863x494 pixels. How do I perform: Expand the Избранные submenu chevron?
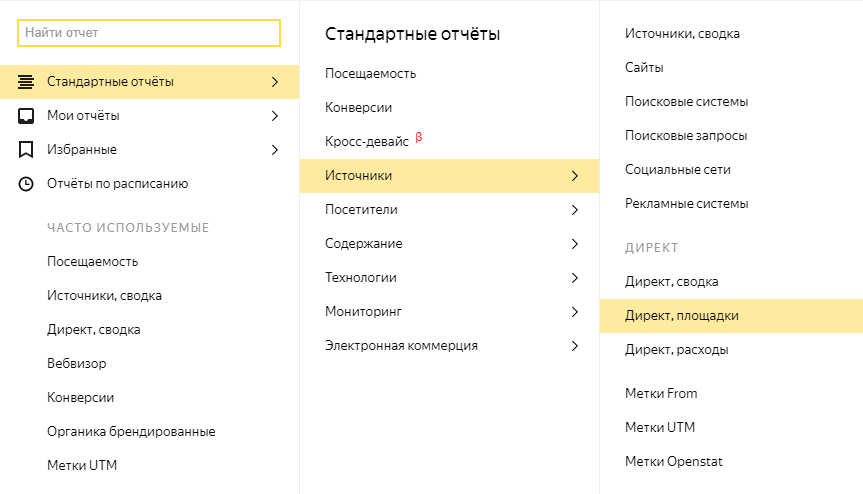click(x=274, y=150)
